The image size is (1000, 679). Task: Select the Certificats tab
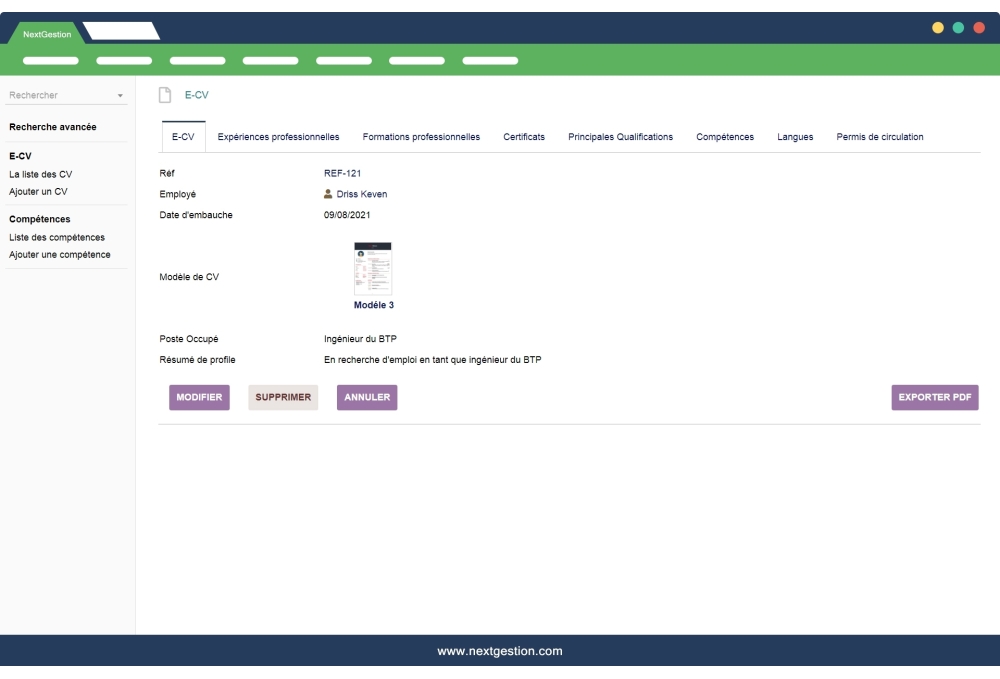tap(525, 137)
